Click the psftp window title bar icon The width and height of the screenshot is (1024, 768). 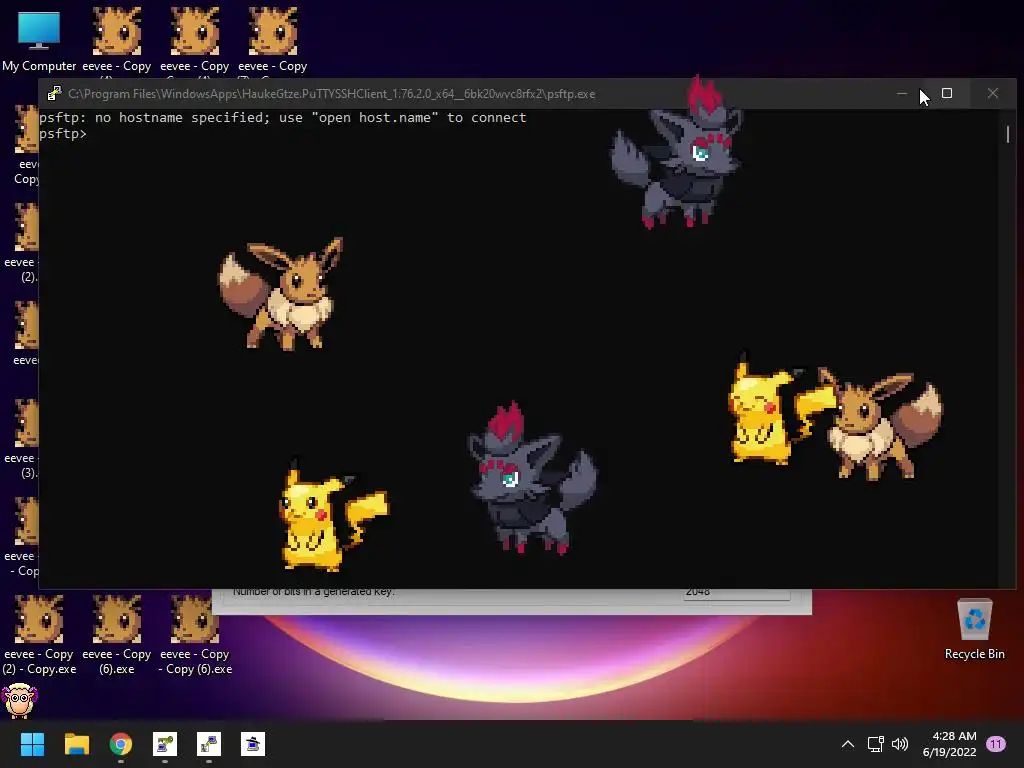click(x=54, y=94)
